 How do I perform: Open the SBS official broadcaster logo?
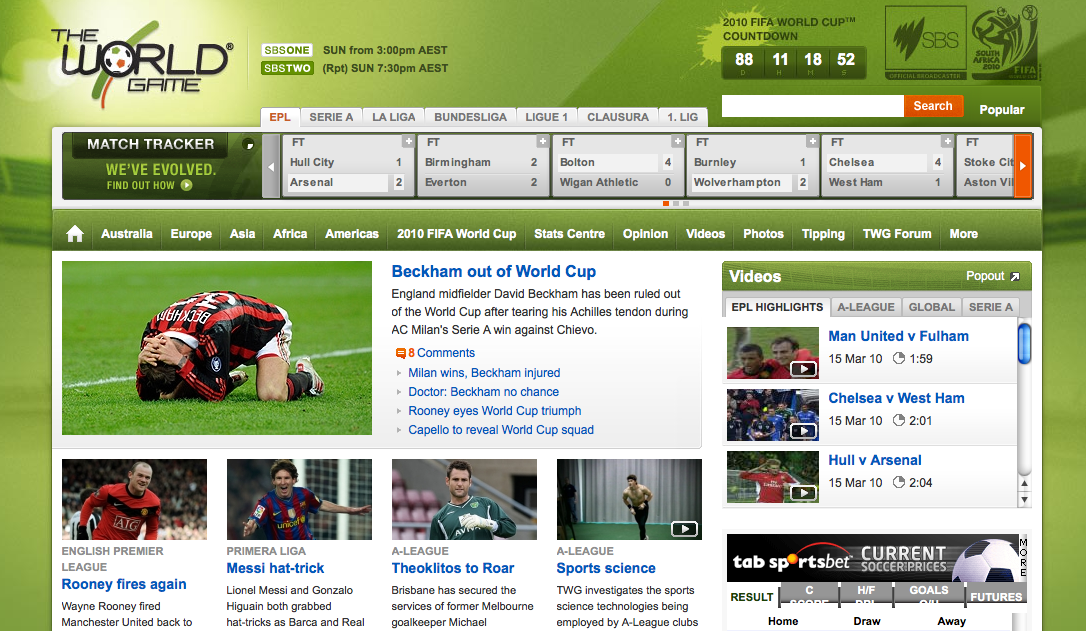925,43
